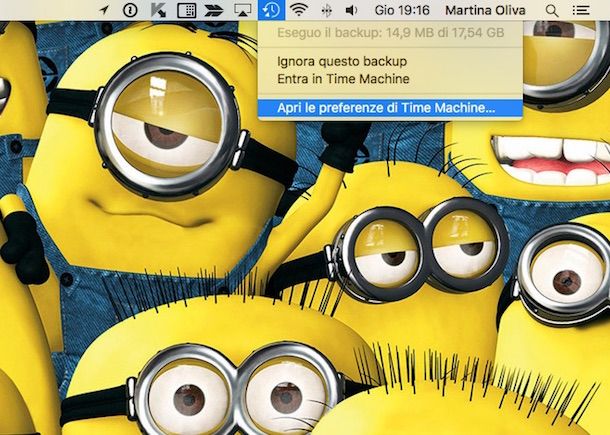Open Spotlight search magnifier

[x=552, y=11]
